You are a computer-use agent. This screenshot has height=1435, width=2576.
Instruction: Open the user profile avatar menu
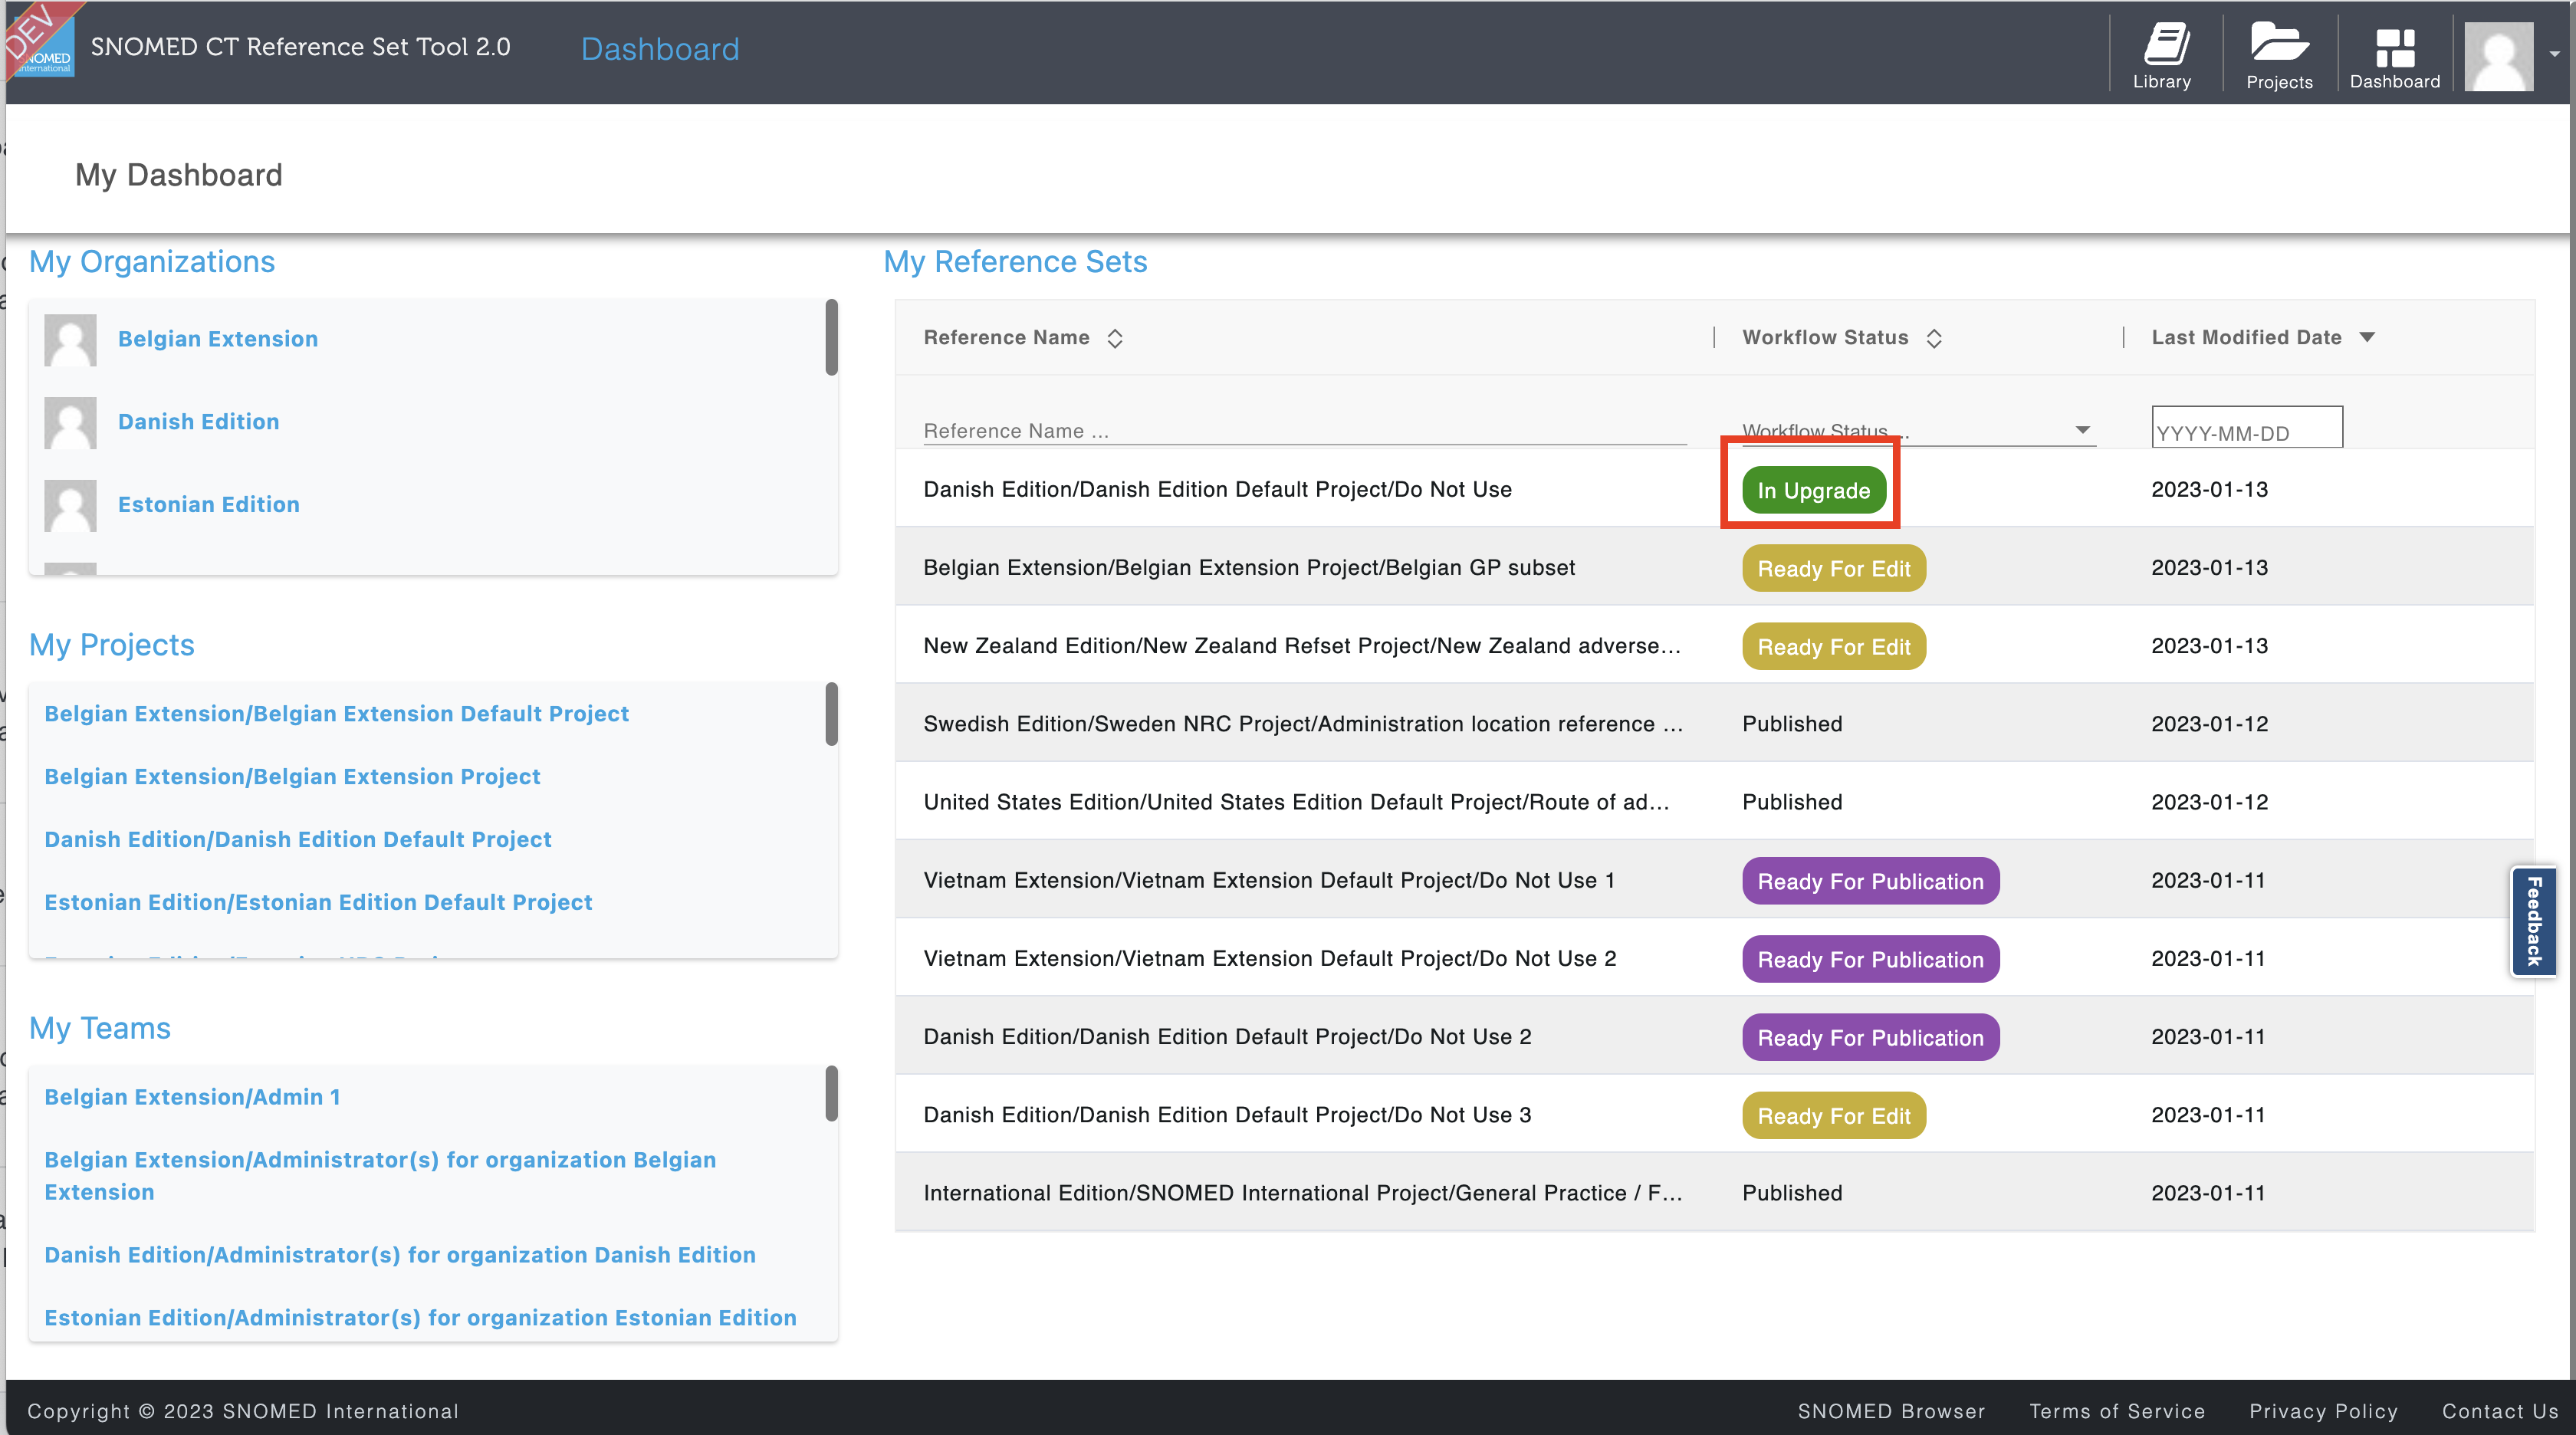pyautogui.click(x=2498, y=56)
